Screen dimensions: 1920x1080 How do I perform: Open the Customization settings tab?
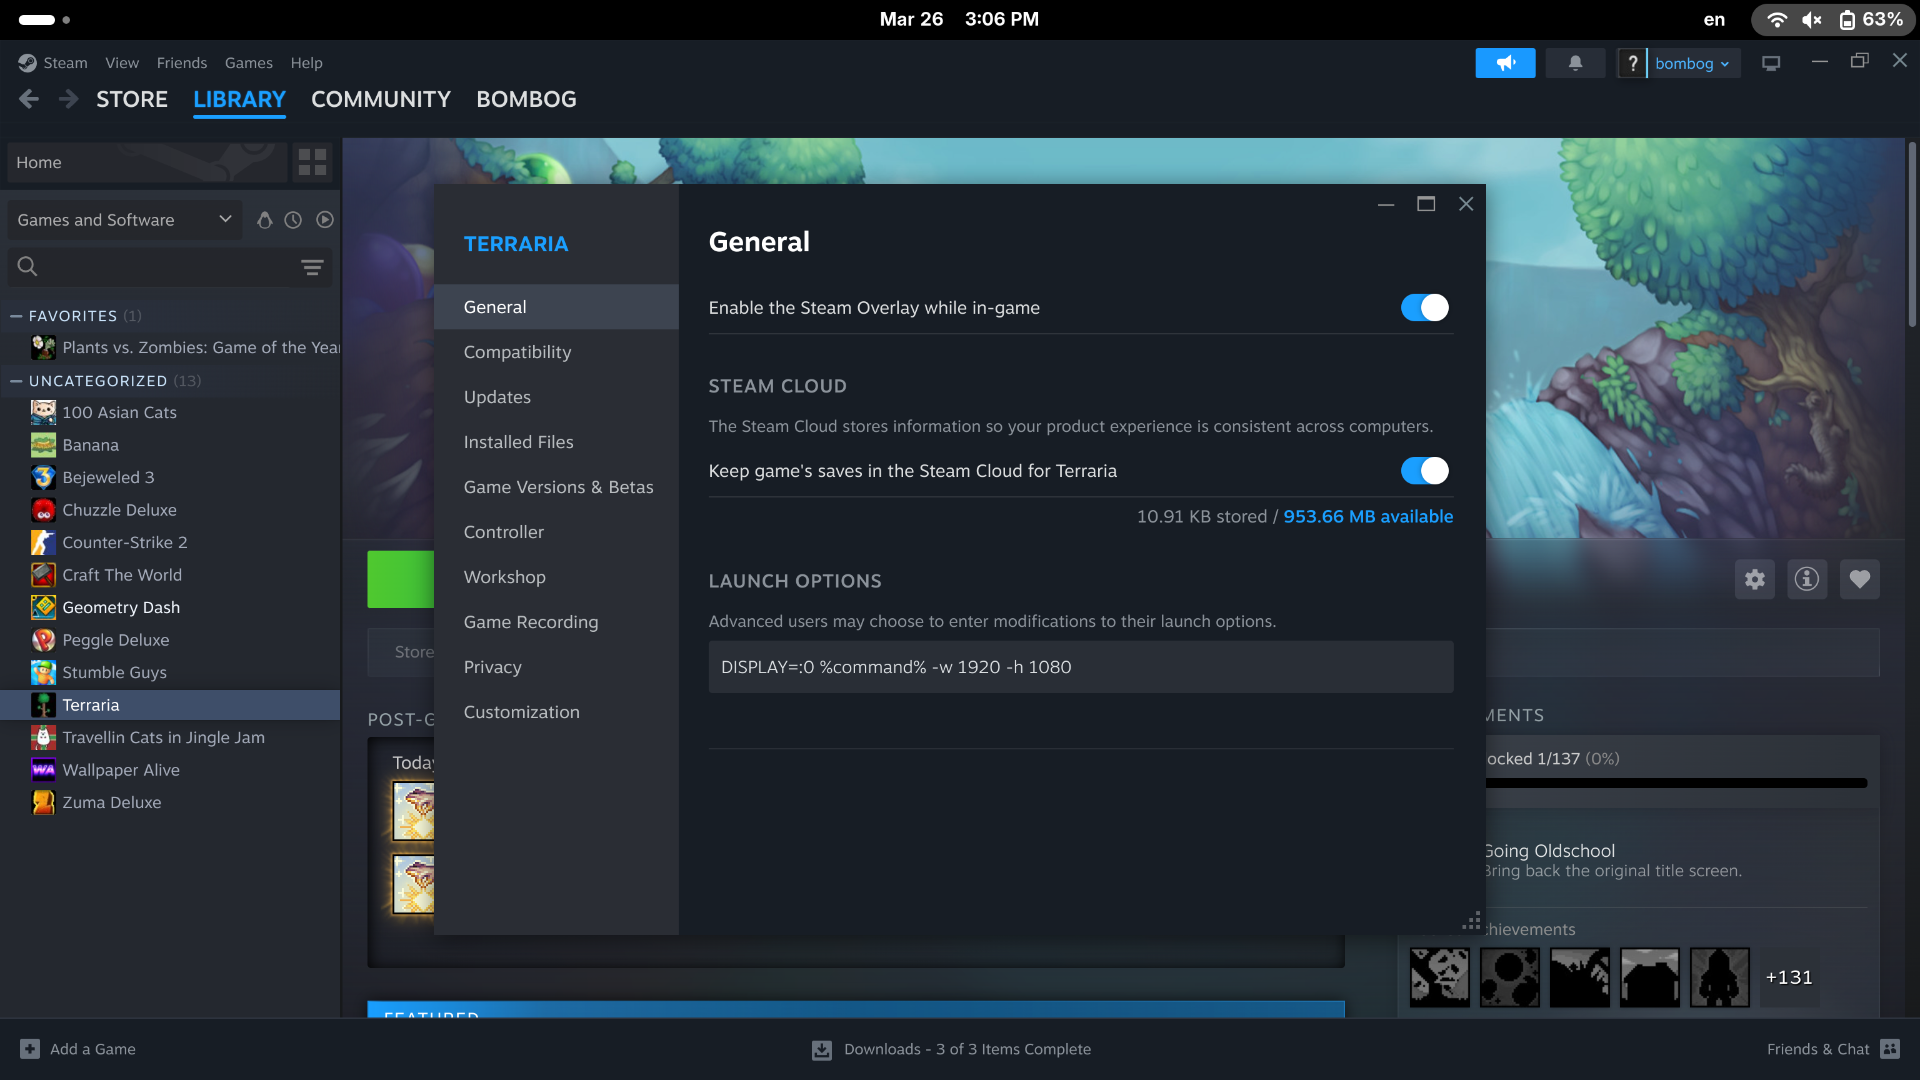point(556,712)
